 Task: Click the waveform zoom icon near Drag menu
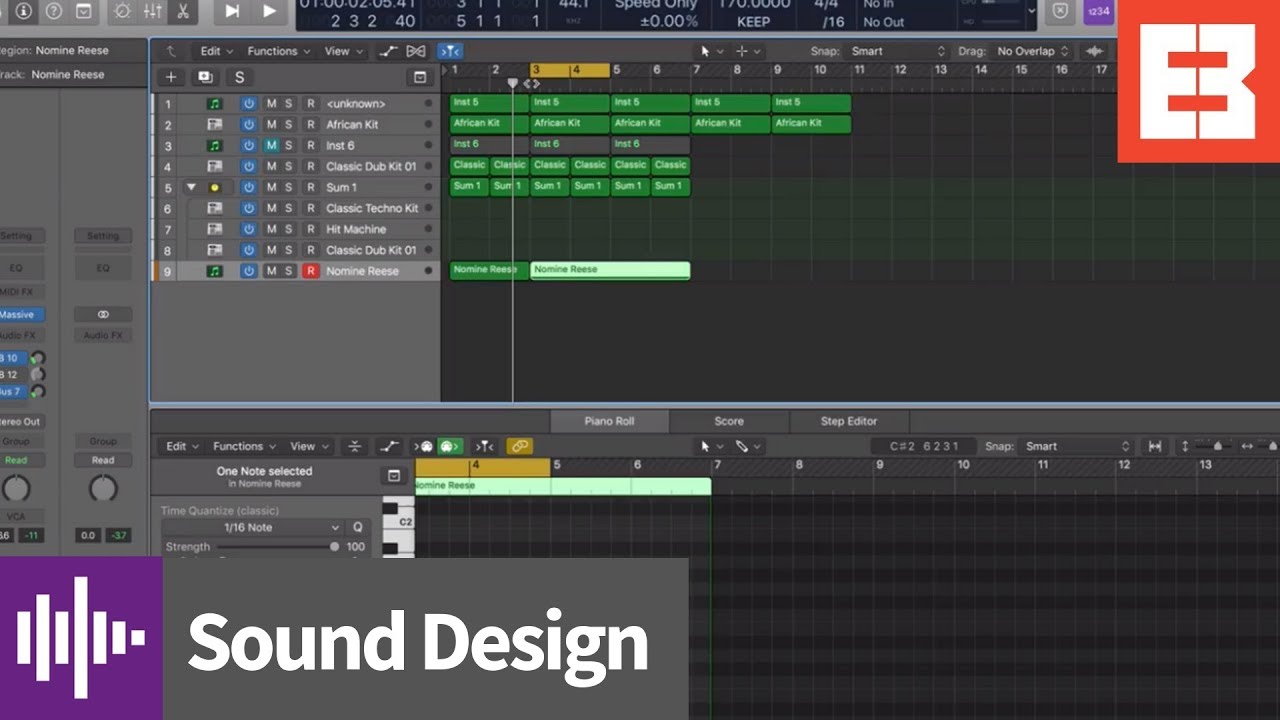[x=1095, y=51]
